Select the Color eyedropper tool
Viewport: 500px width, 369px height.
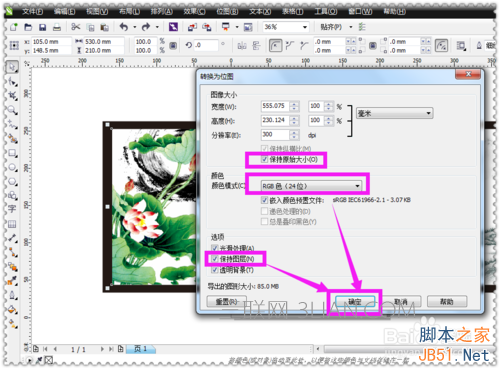13,281
